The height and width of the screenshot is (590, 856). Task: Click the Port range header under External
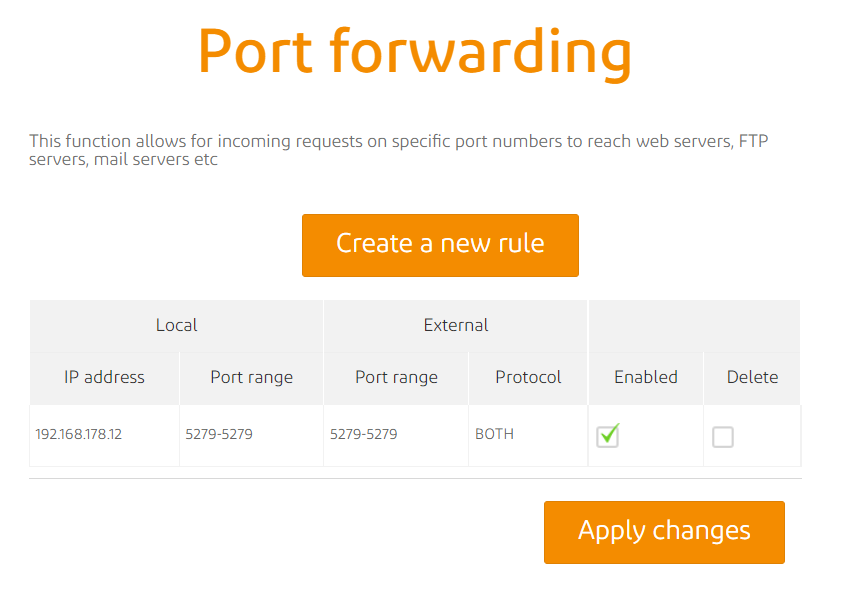pos(396,378)
